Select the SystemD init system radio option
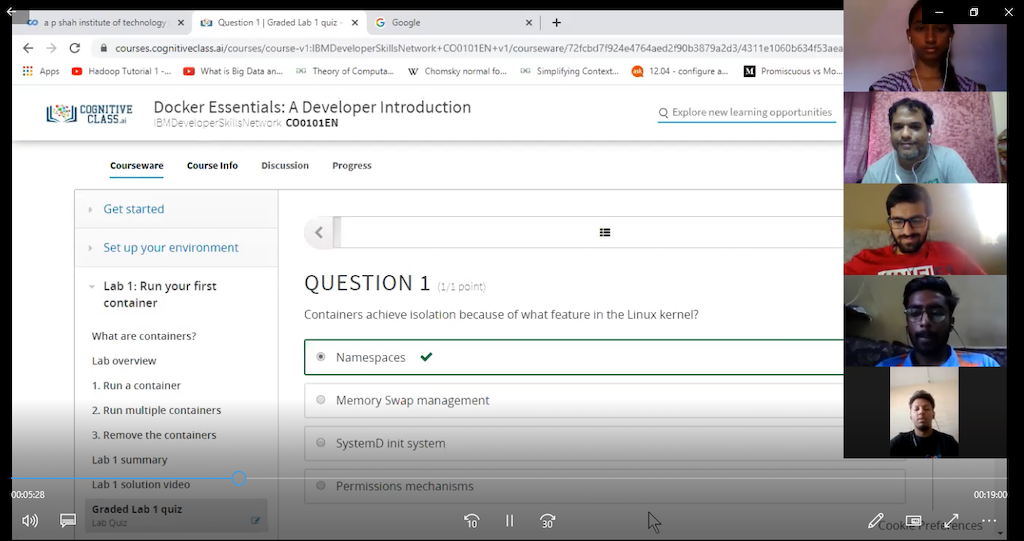 321,443
